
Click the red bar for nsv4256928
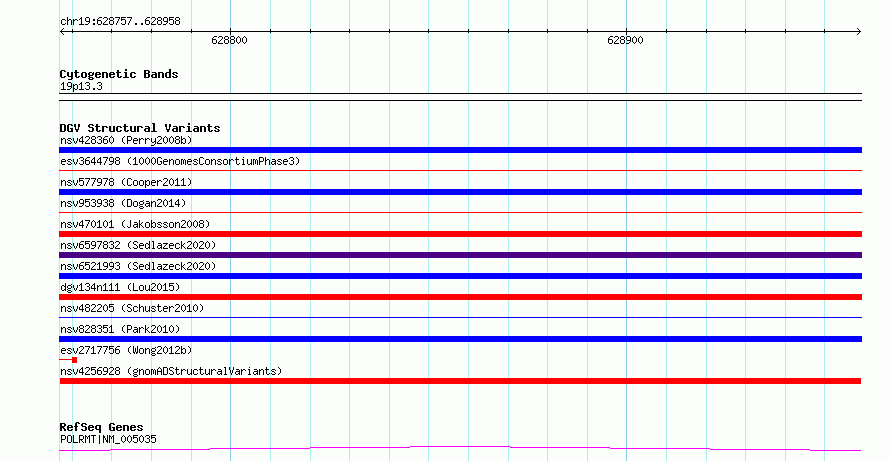tap(460, 381)
